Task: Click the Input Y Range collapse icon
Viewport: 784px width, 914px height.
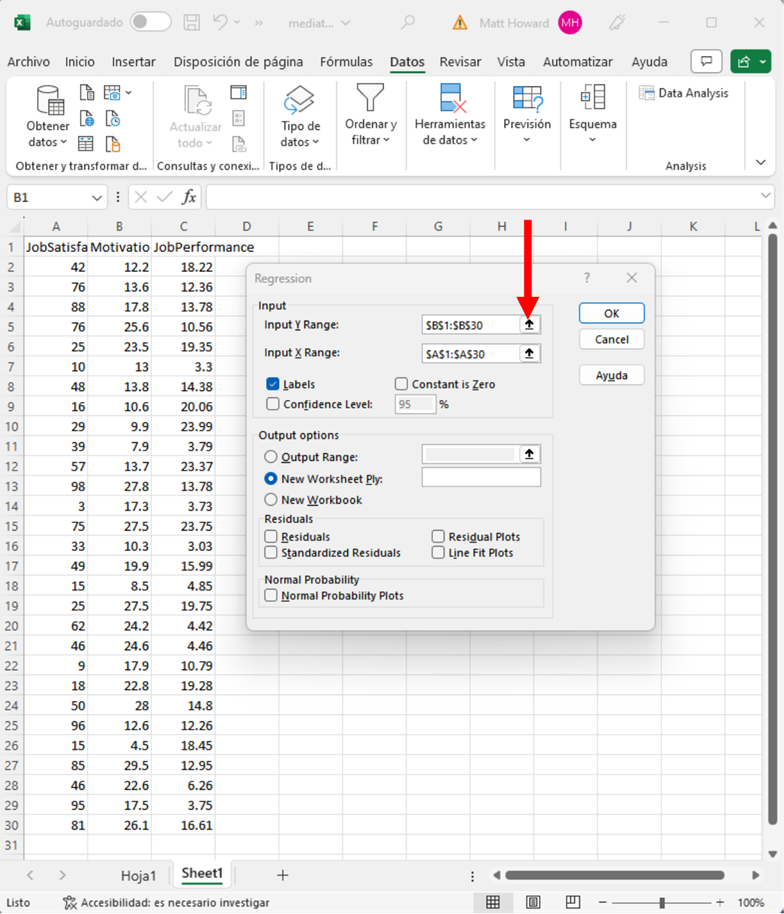Action: (x=530, y=325)
